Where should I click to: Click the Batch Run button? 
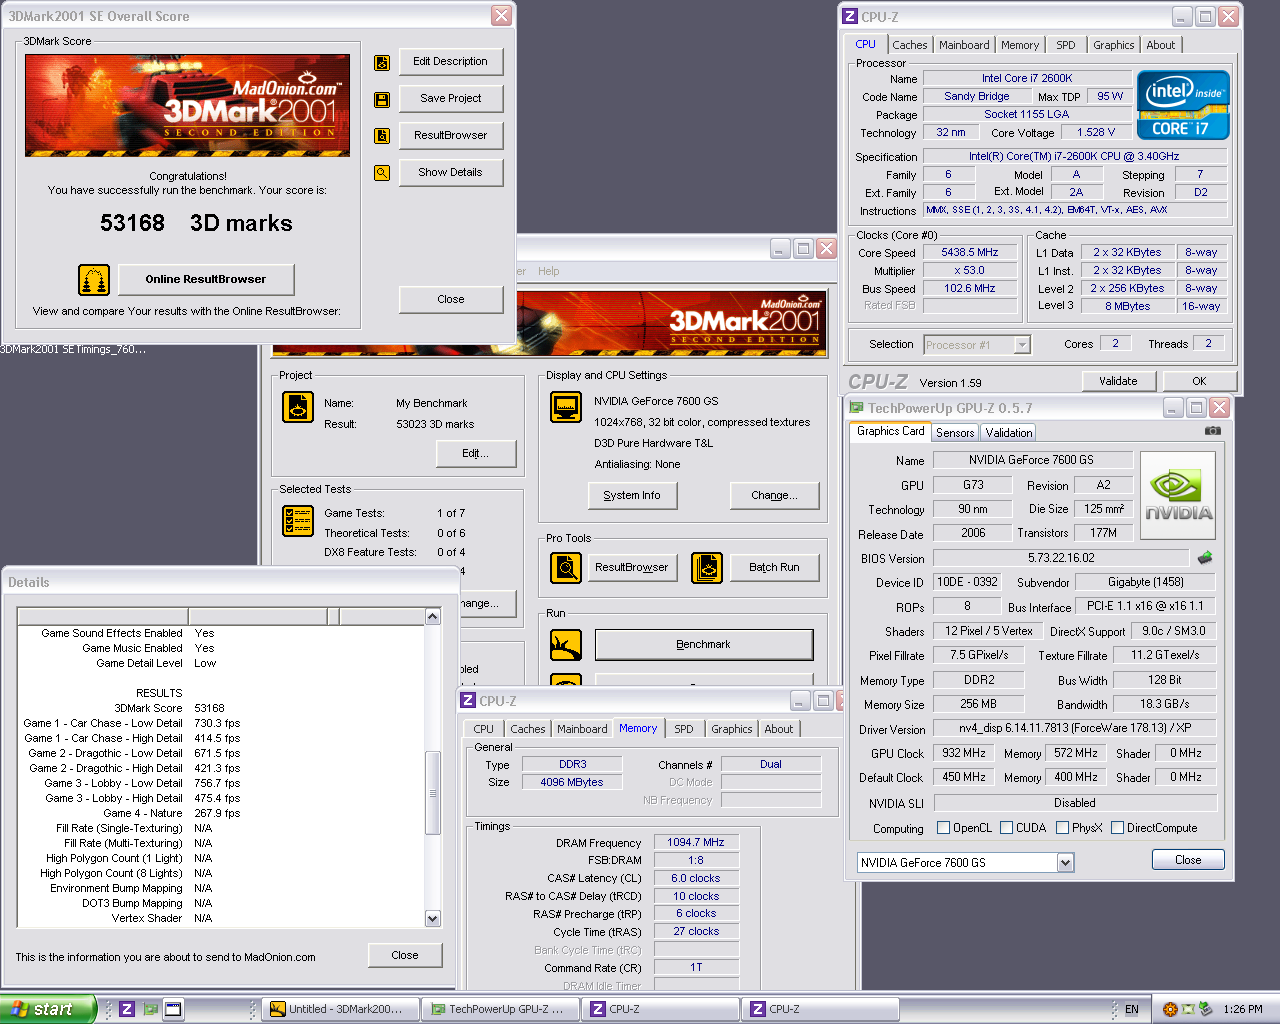click(775, 567)
